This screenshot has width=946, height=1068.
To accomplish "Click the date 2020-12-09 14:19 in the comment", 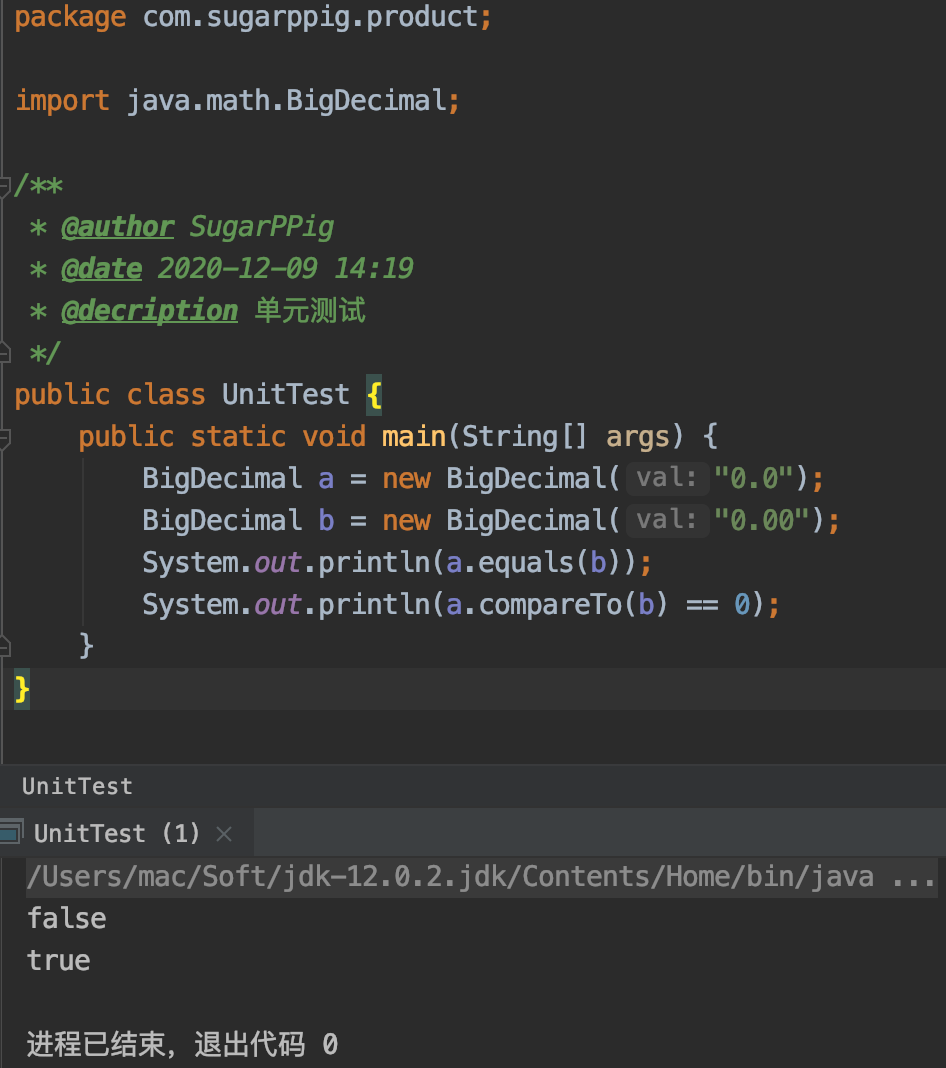I will (x=285, y=268).
